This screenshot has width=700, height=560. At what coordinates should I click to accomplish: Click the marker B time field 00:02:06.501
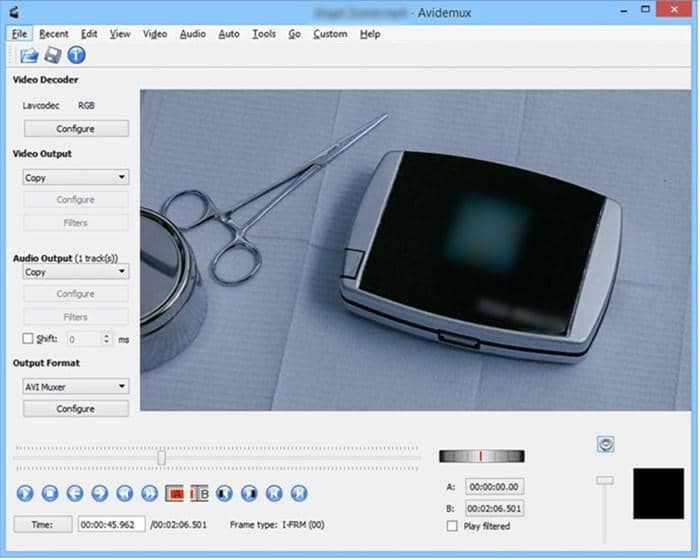coord(494,508)
